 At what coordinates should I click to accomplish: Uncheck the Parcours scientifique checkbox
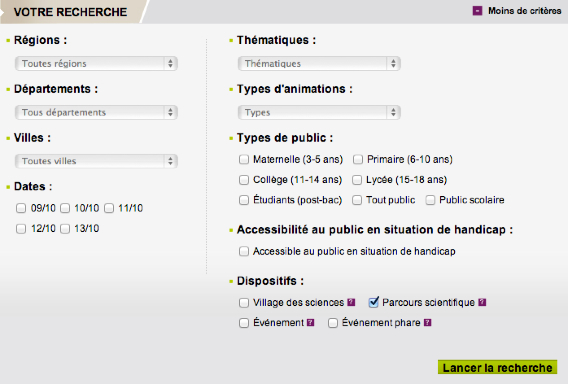(x=373, y=302)
